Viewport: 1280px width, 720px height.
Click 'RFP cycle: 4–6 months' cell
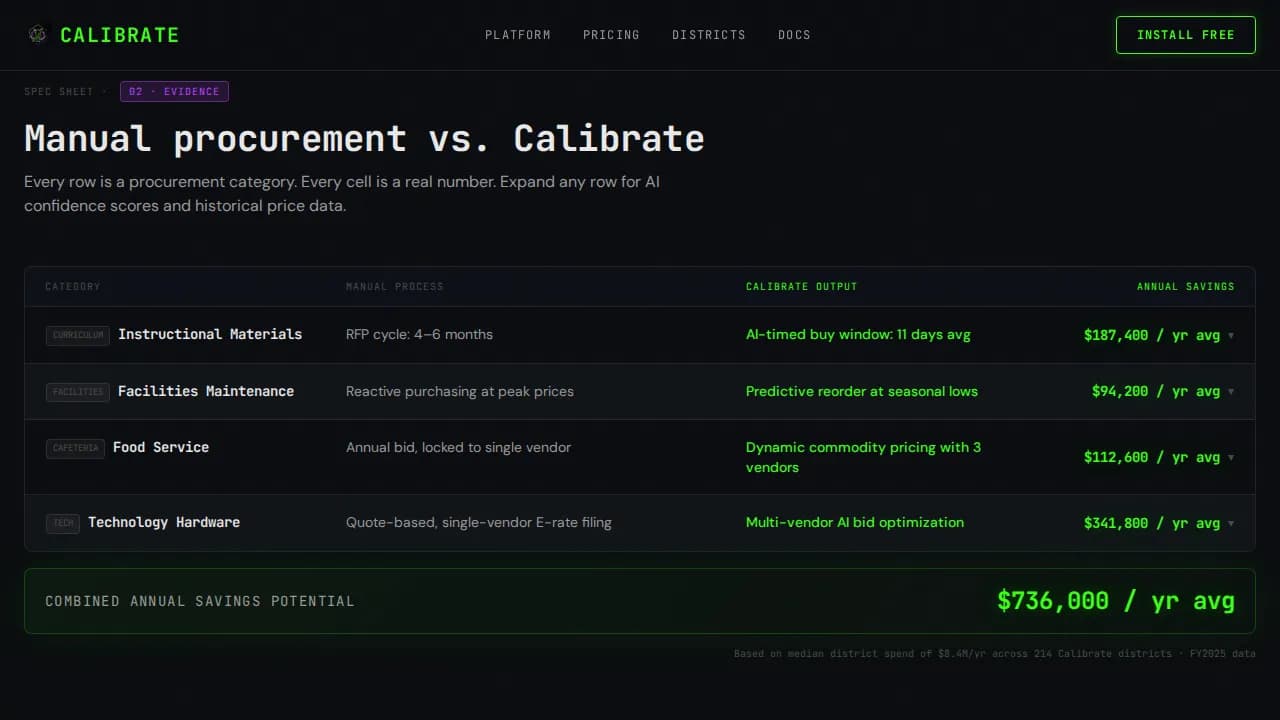[419, 334]
